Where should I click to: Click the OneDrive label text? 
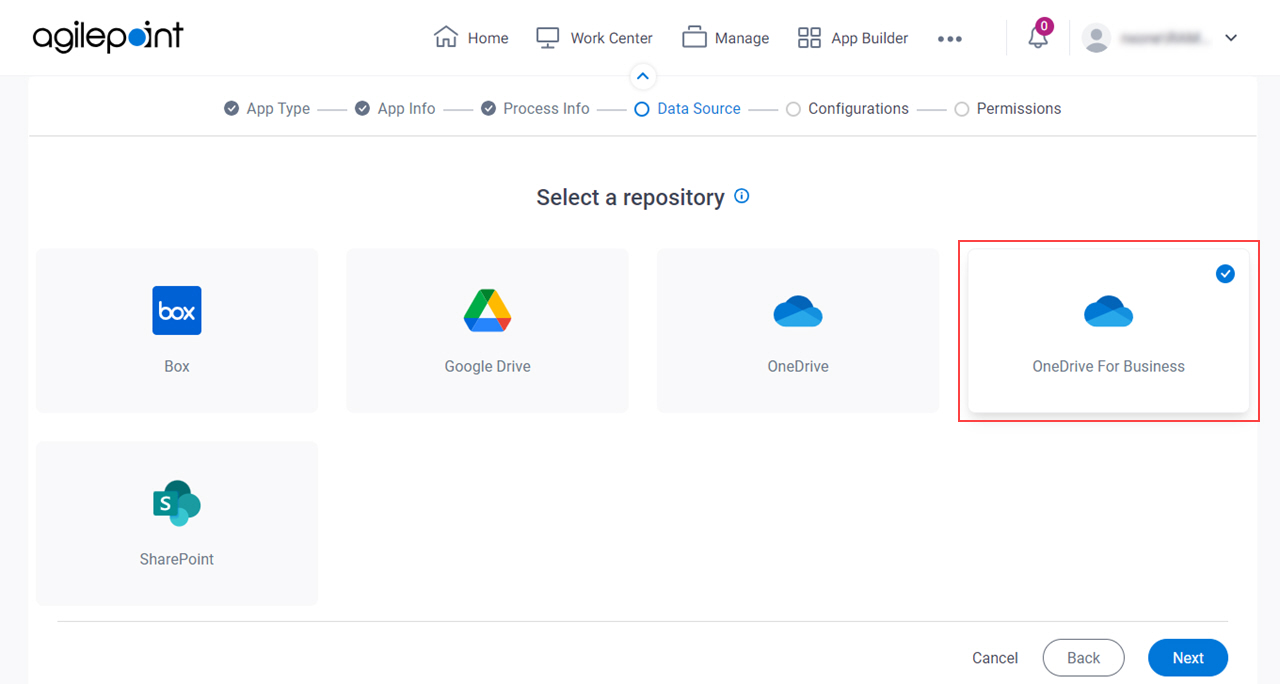(x=798, y=366)
